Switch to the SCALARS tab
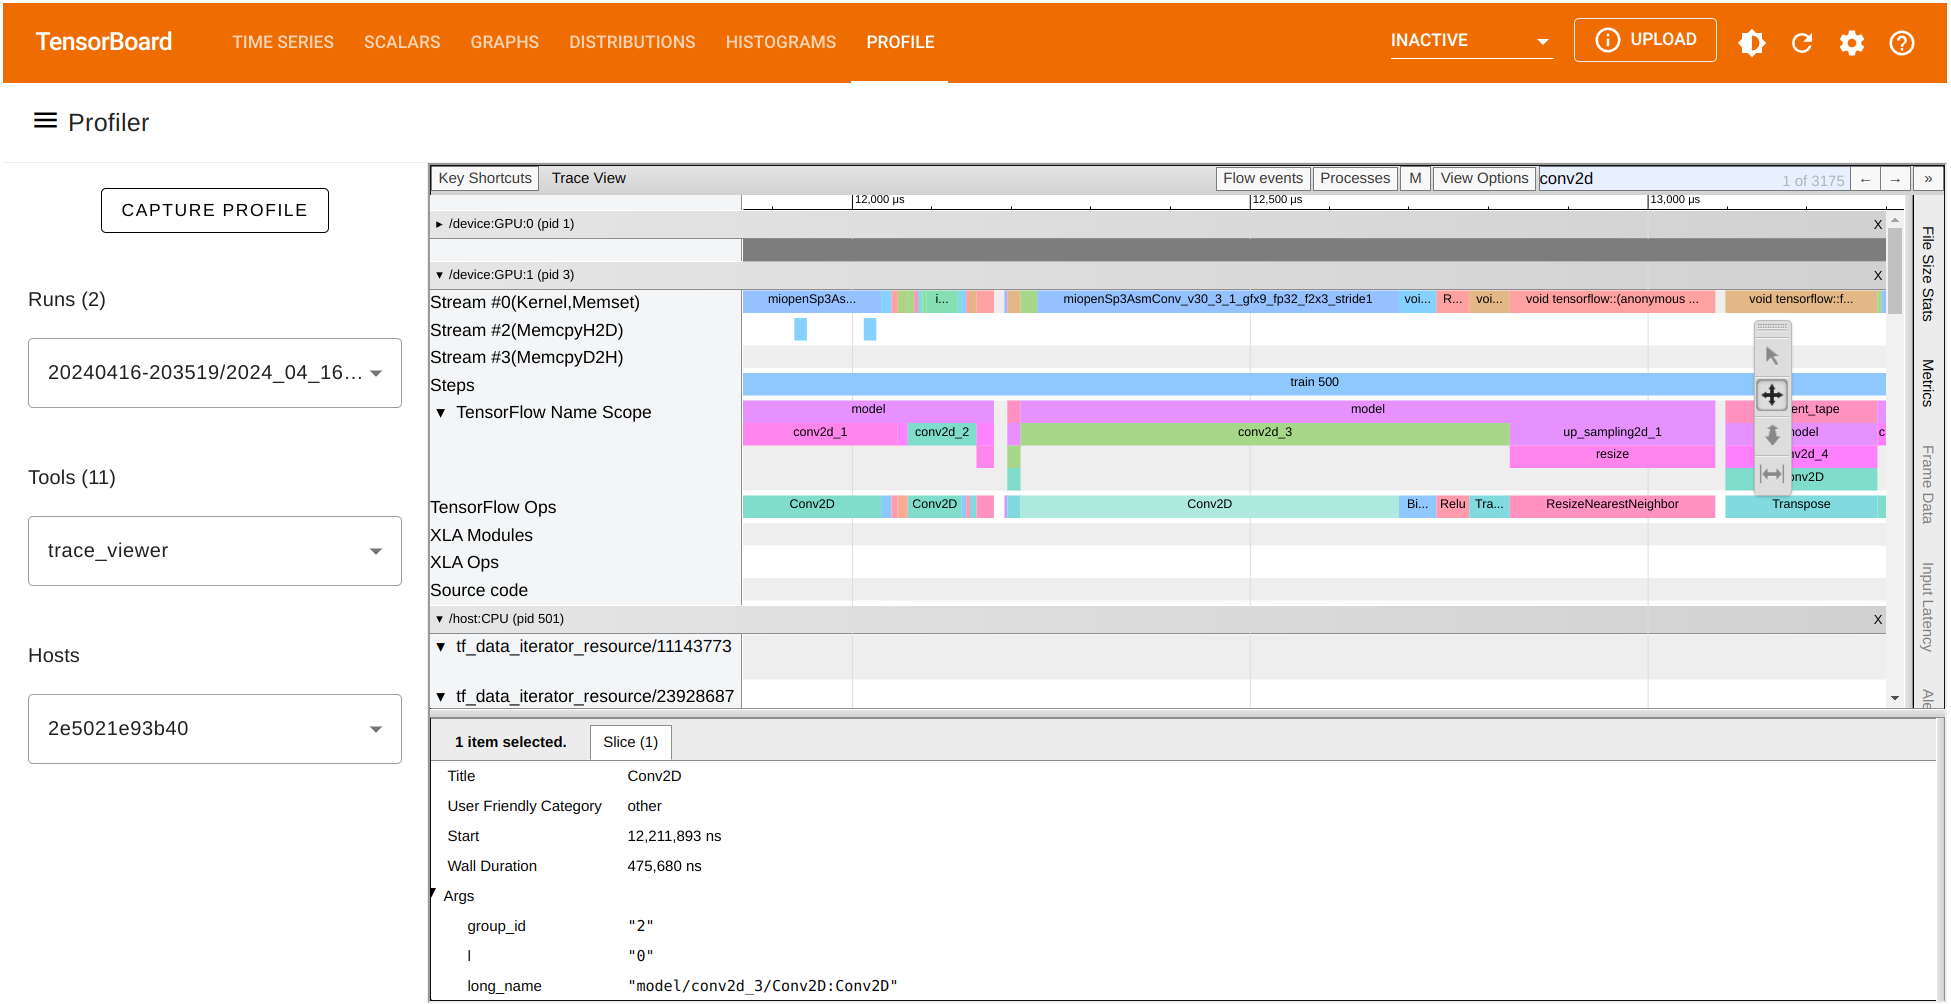Viewport: 1951px width, 1004px height. click(402, 42)
